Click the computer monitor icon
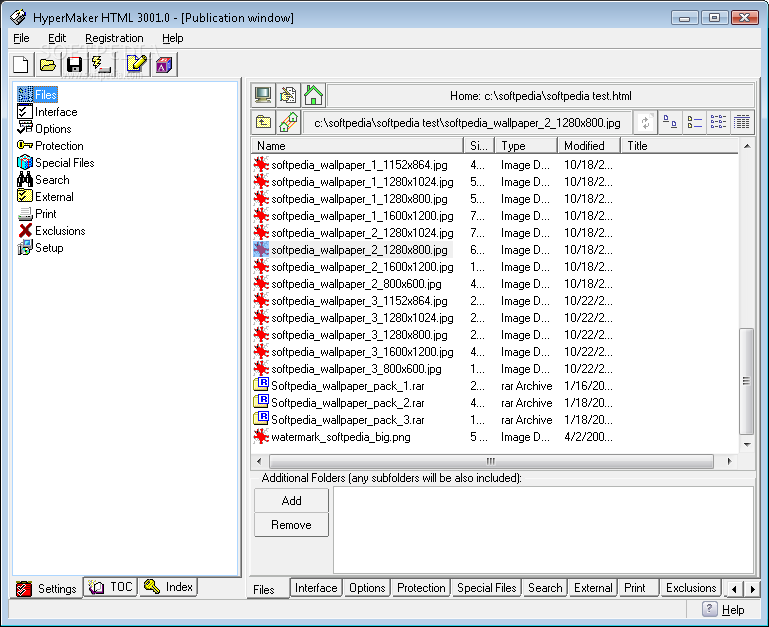 263,95
